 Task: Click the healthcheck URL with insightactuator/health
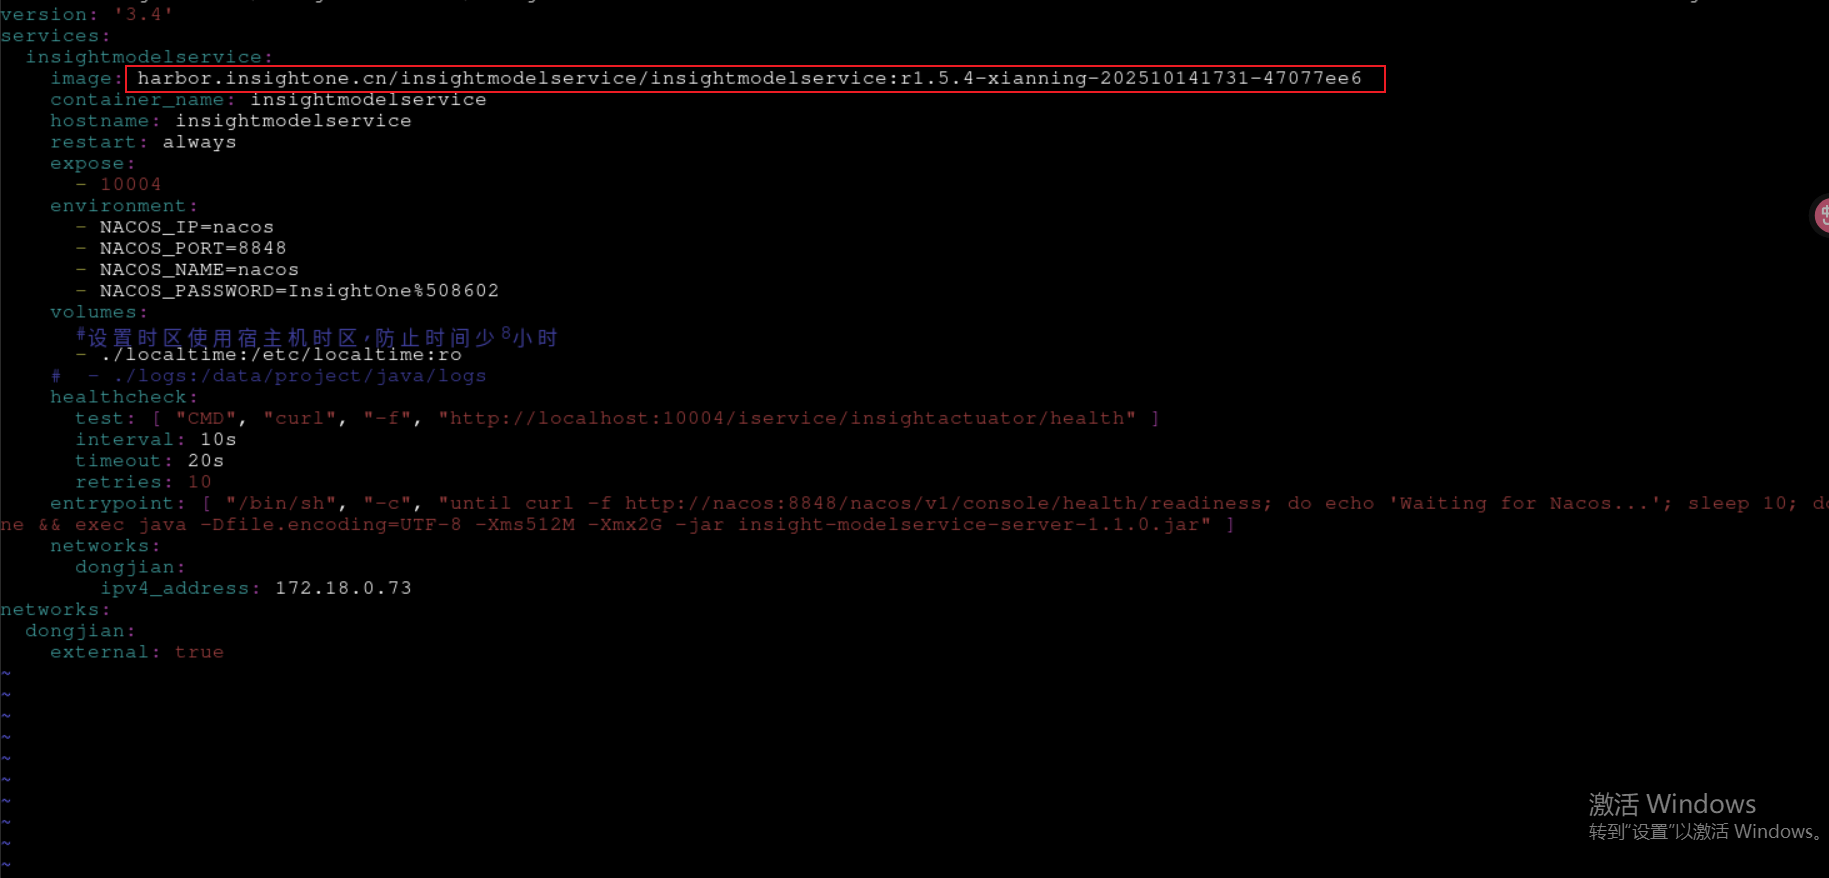(x=787, y=418)
